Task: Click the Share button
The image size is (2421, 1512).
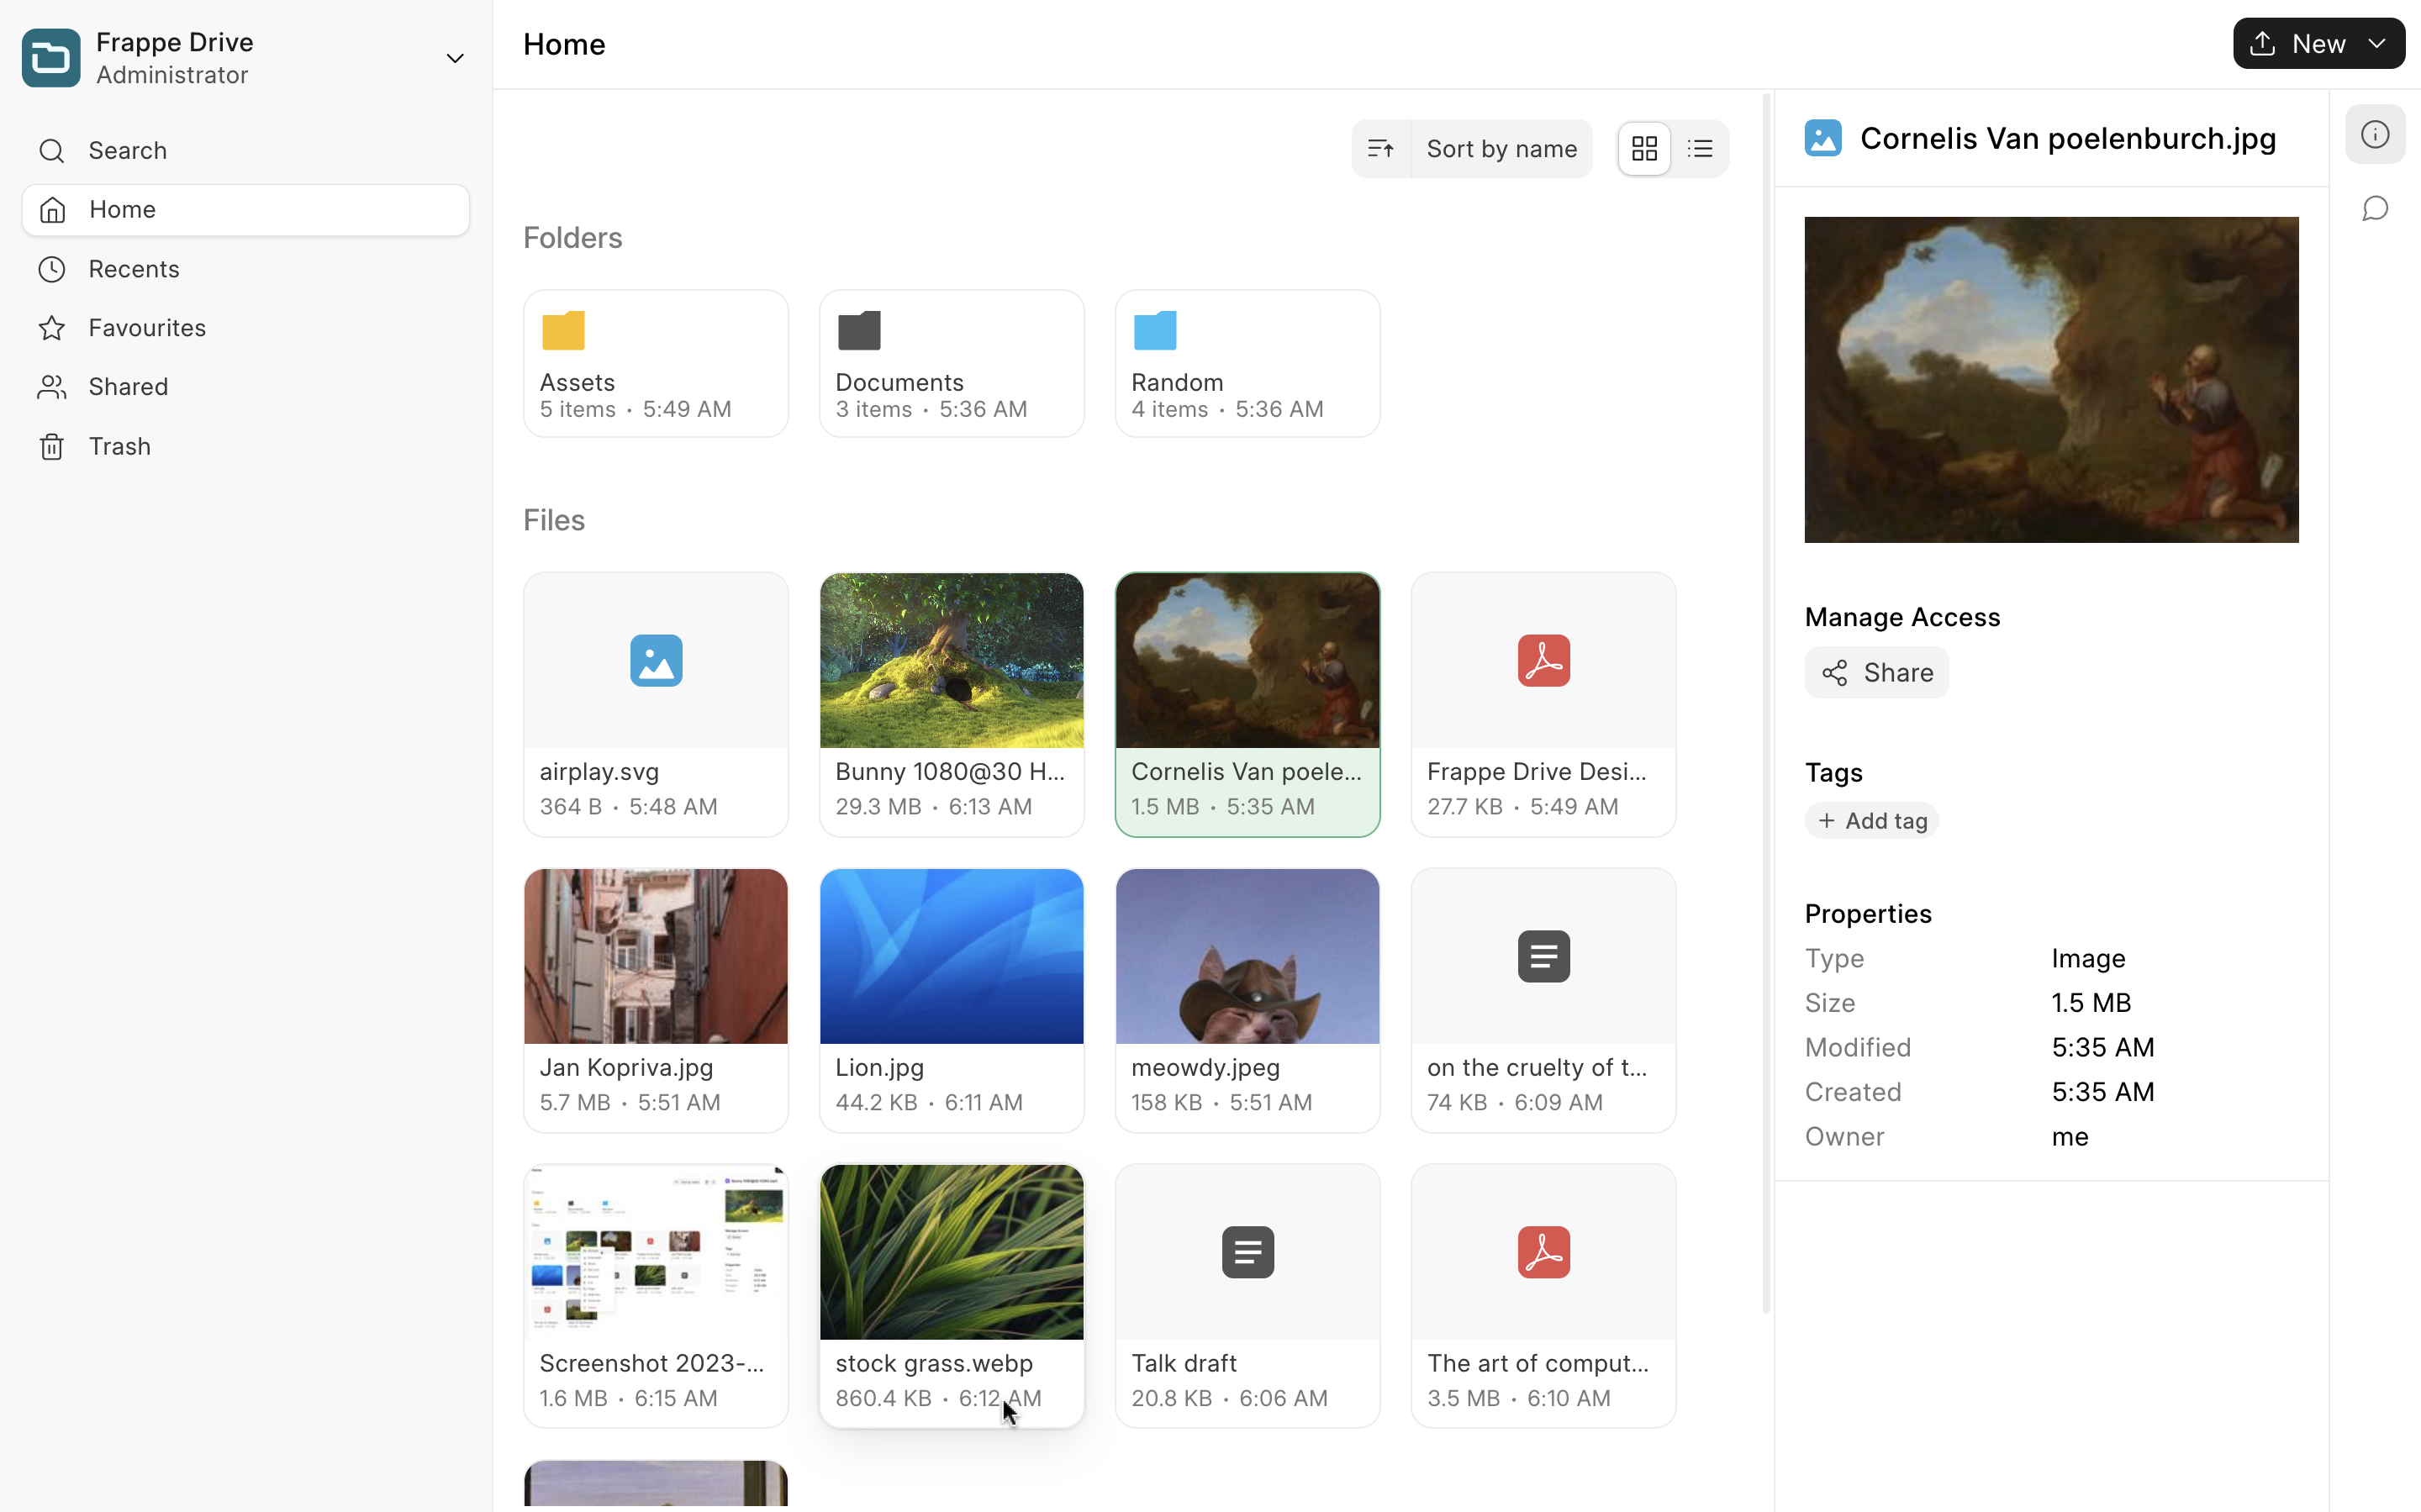Action: pyautogui.click(x=1876, y=672)
